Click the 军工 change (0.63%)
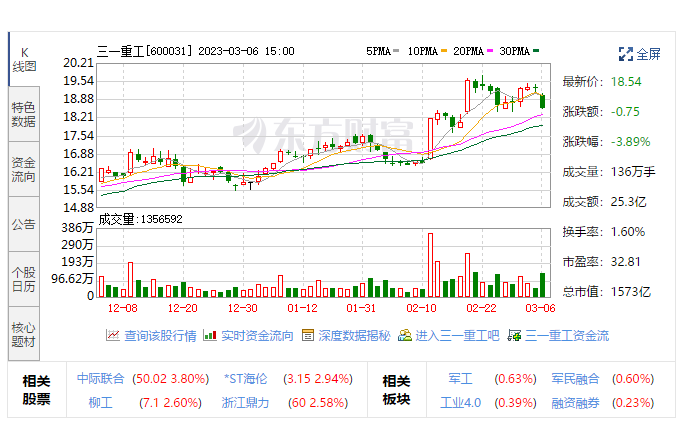Image resolution: width=684 pixels, height=446 pixels. click(x=515, y=378)
